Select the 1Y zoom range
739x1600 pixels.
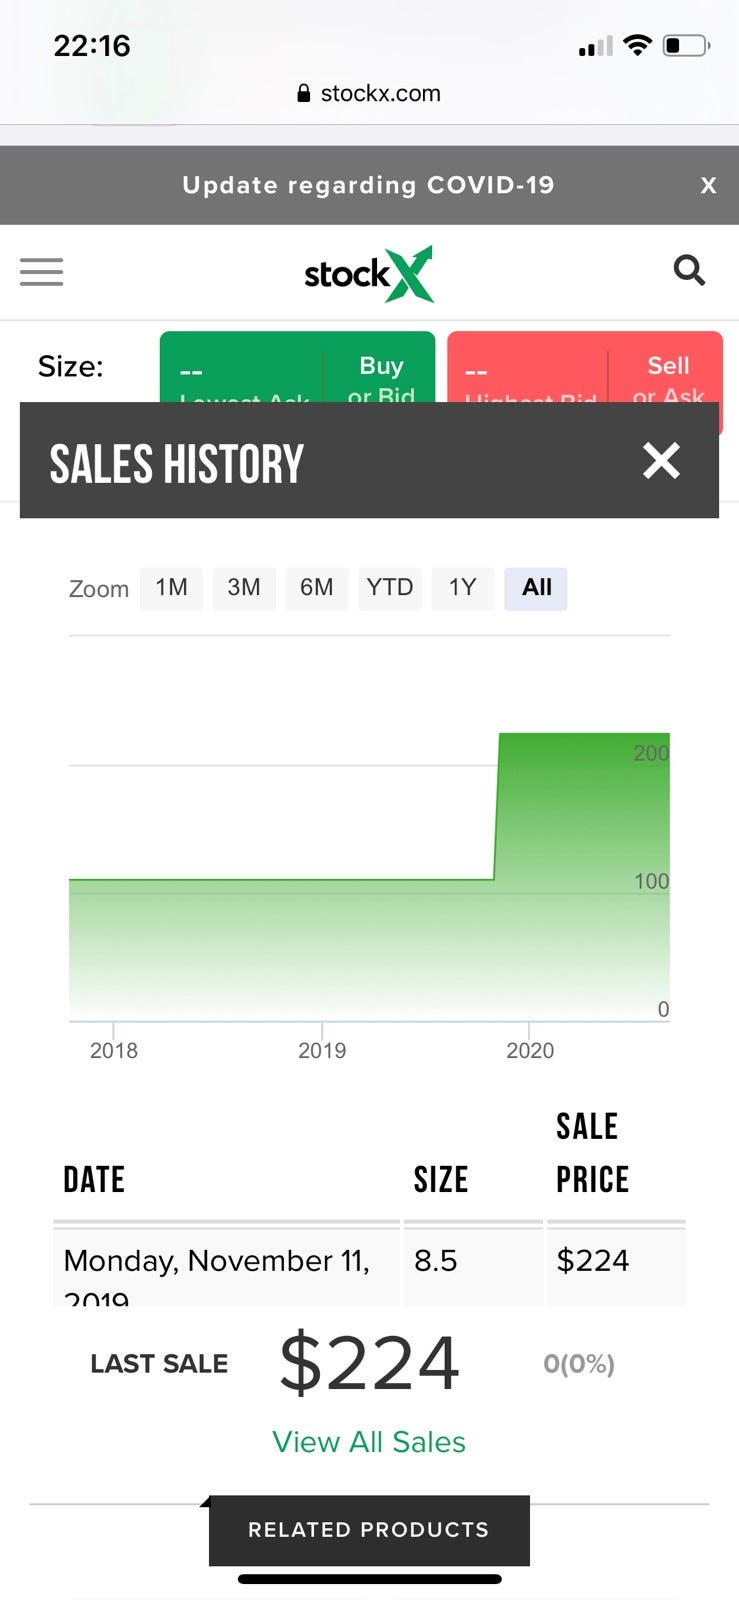(x=462, y=588)
